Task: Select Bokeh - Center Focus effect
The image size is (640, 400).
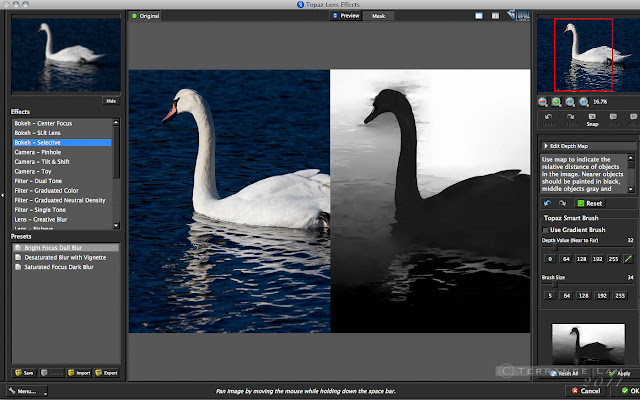Action: click(62, 123)
